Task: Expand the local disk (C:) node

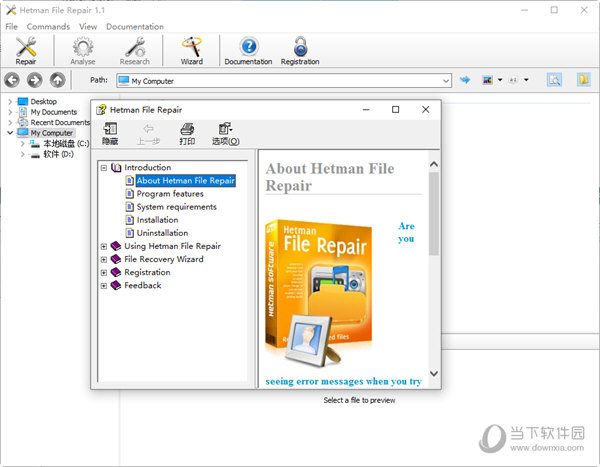Action: pyautogui.click(x=23, y=144)
